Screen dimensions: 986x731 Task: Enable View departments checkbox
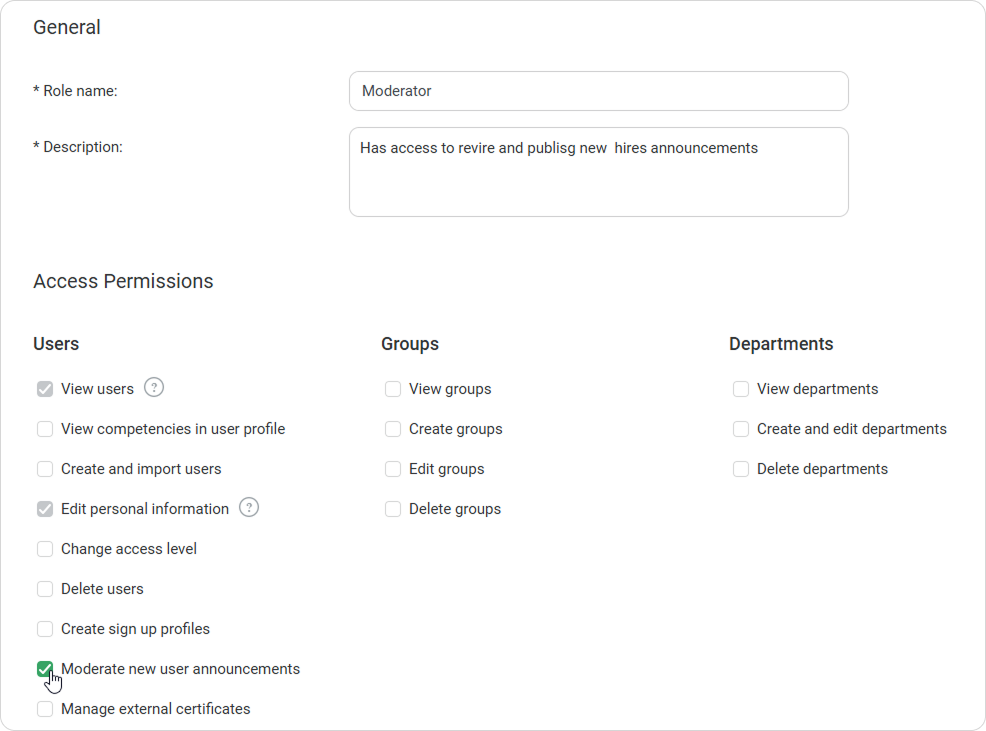[x=741, y=389]
